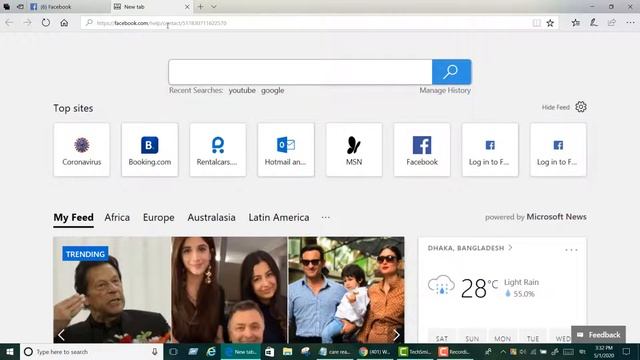
Task: Set these tabs aside icon
Action: pyautogui.click(x=20, y=7)
